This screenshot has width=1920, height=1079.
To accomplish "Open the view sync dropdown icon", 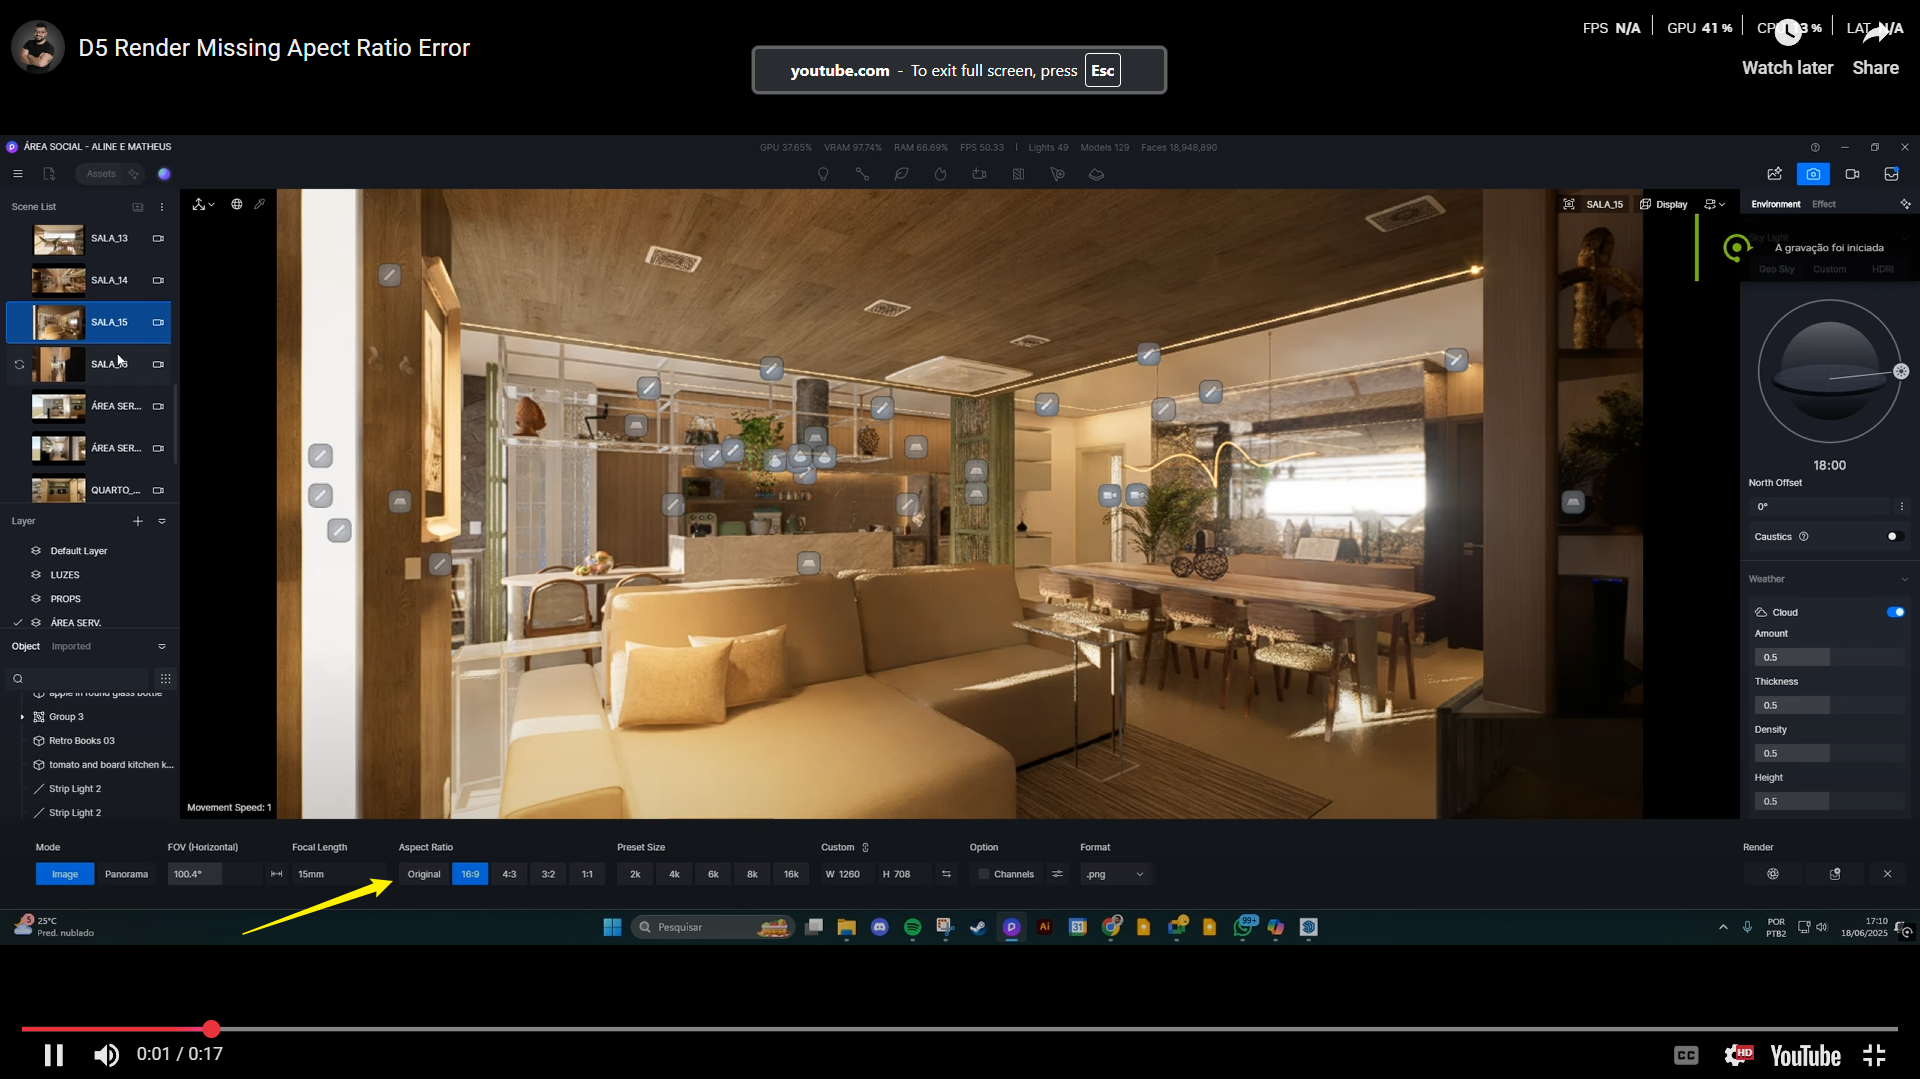I will tap(1714, 204).
